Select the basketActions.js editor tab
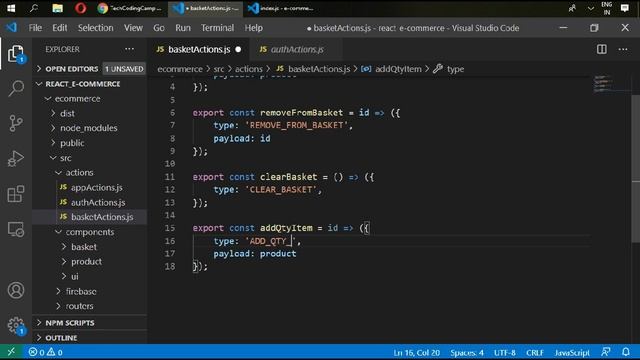The image size is (640, 360). [x=199, y=49]
